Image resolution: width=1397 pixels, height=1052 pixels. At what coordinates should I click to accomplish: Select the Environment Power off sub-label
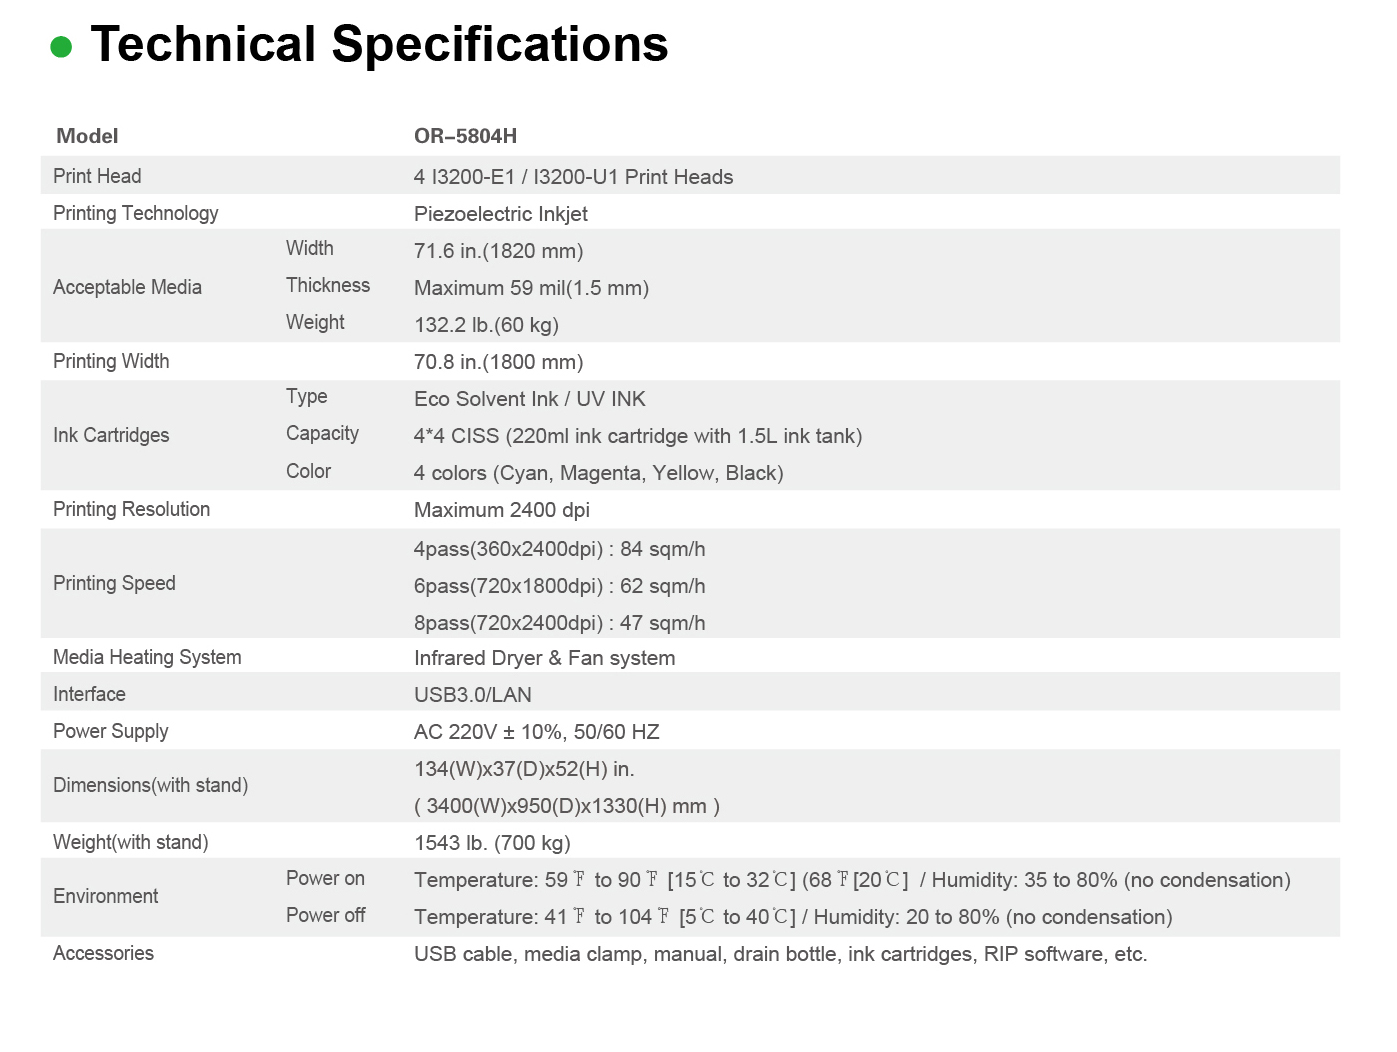click(325, 915)
